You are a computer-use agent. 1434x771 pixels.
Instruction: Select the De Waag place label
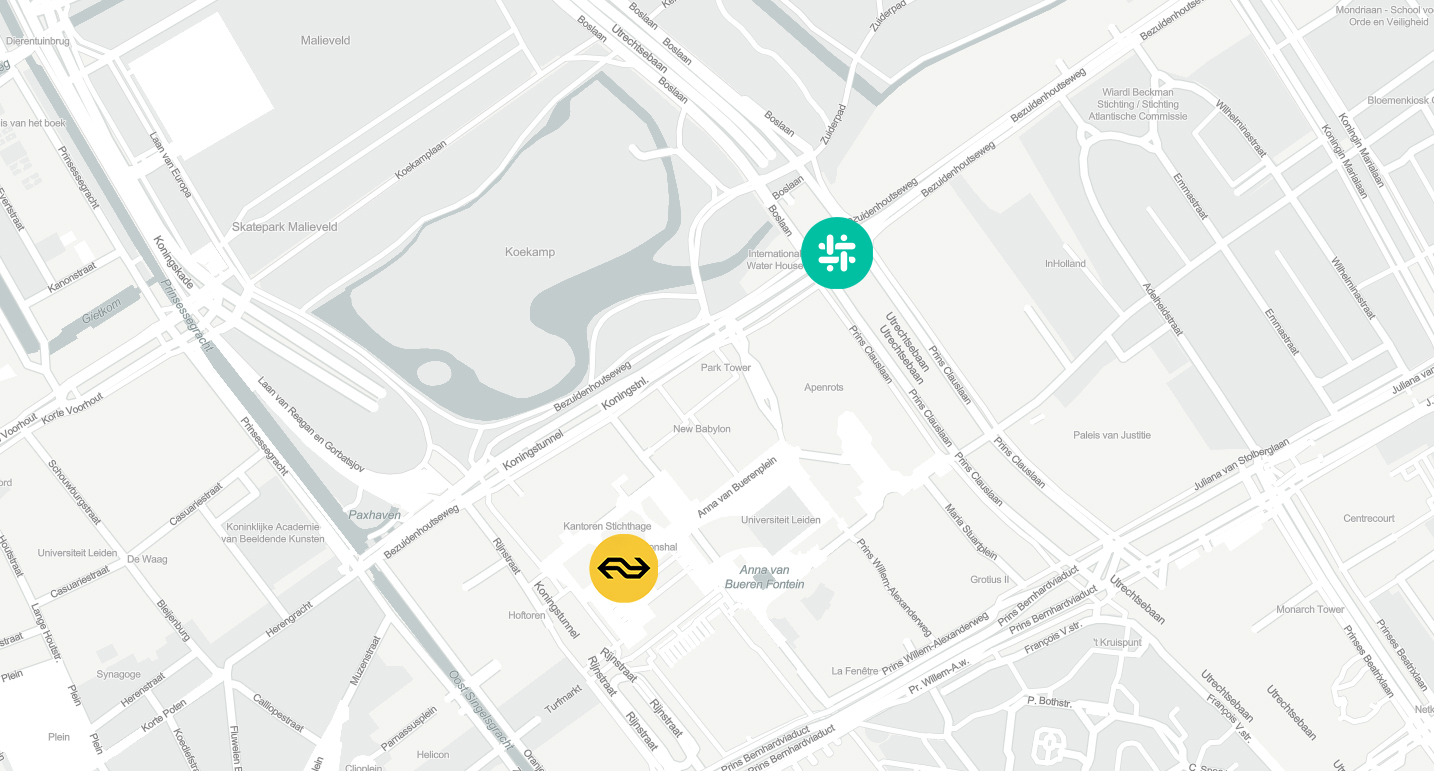[x=147, y=560]
